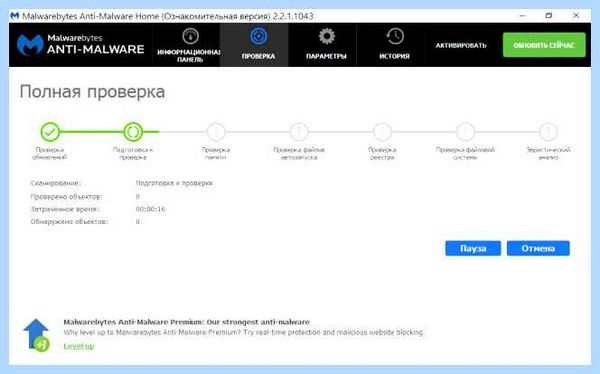Click the Проверка файлов автозапуска step circle
This screenshot has width=600, height=374.
299,132
